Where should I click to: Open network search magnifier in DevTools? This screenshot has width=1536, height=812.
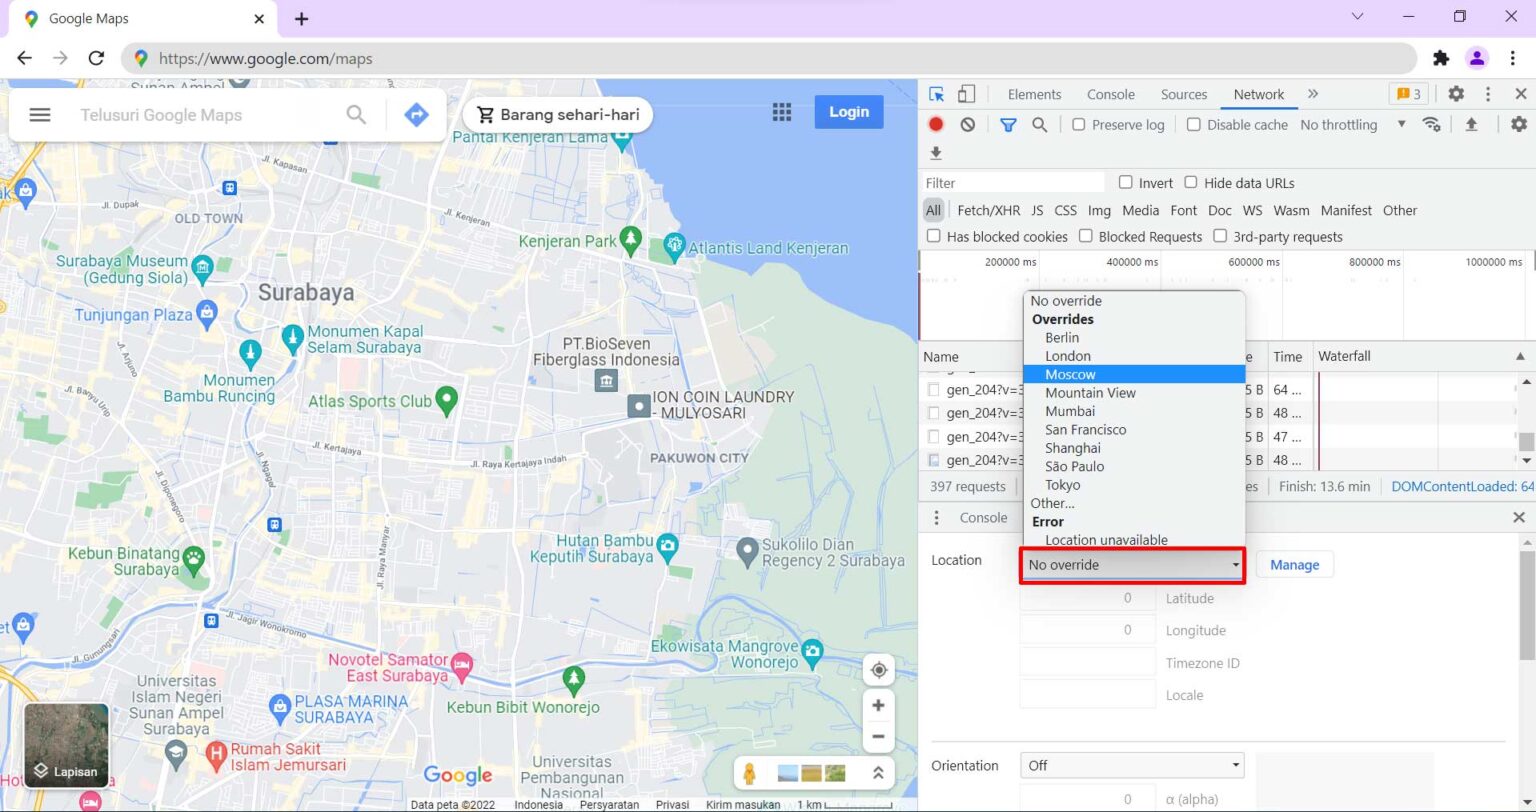click(x=1040, y=124)
